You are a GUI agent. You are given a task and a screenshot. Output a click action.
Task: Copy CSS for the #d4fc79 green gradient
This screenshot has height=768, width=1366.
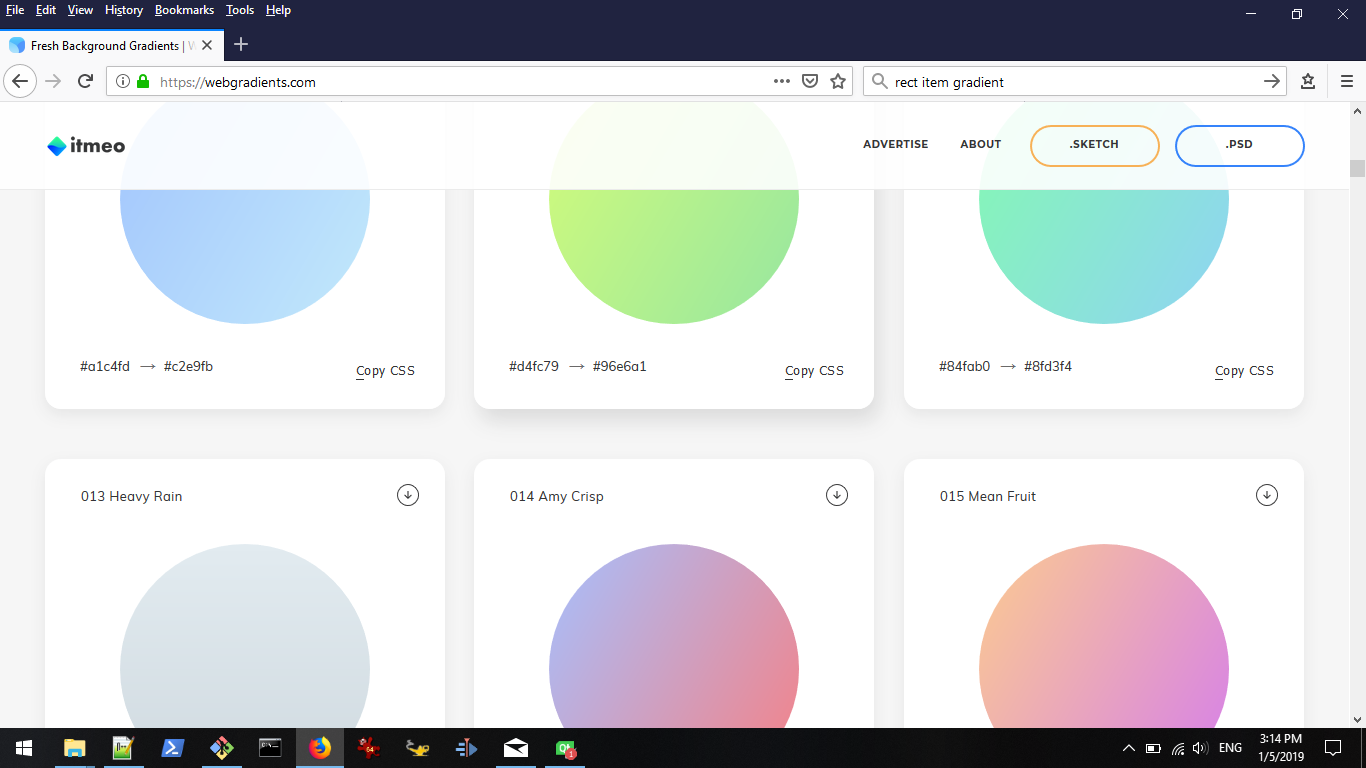[x=814, y=371]
